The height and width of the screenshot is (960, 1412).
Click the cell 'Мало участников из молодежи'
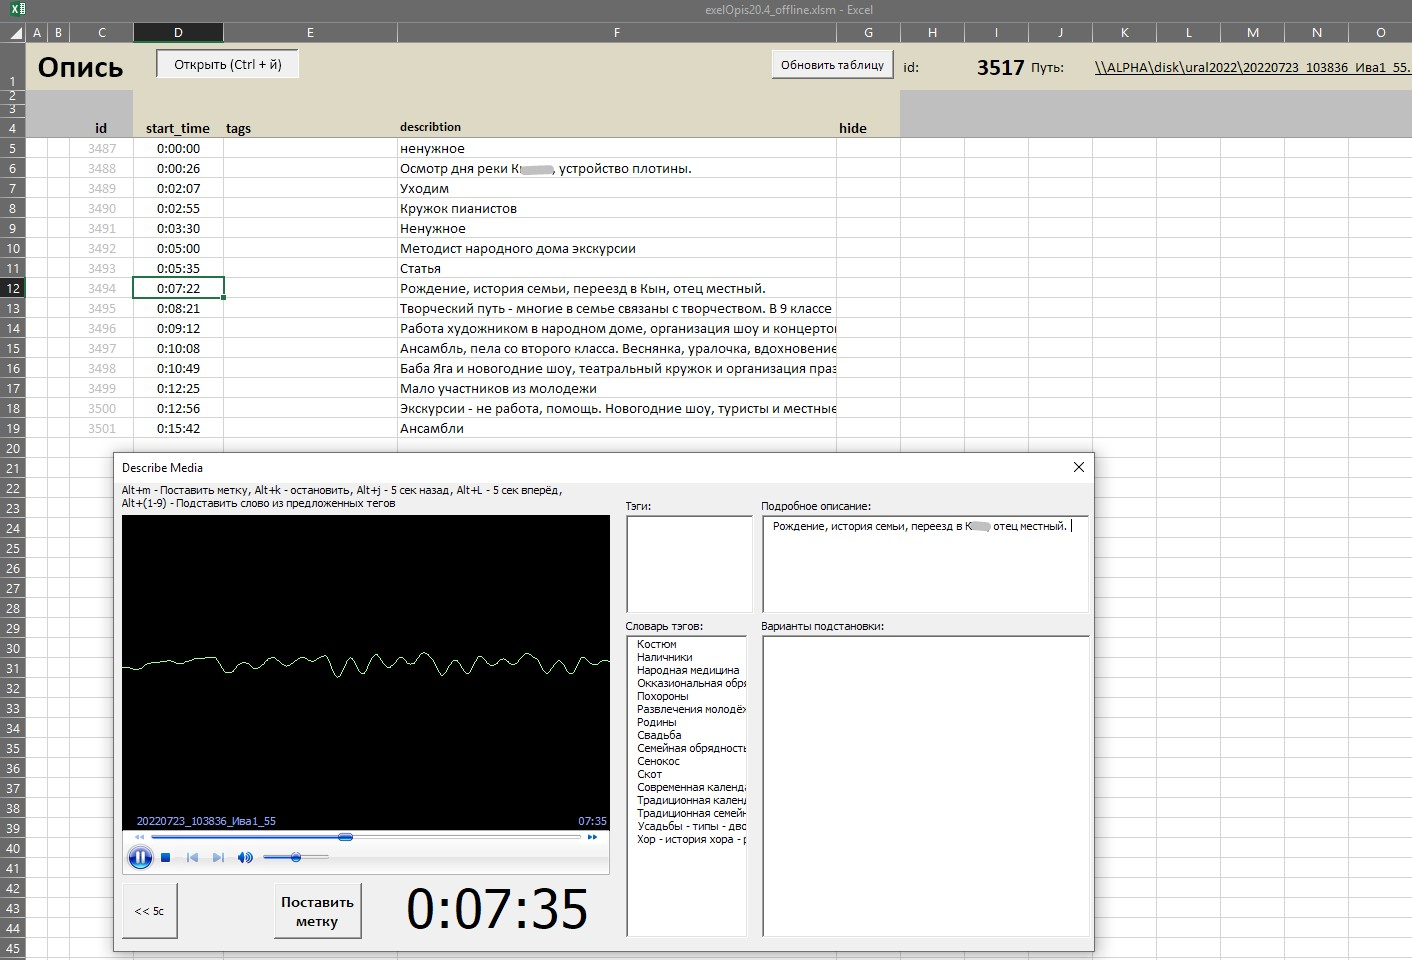[x=617, y=388]
